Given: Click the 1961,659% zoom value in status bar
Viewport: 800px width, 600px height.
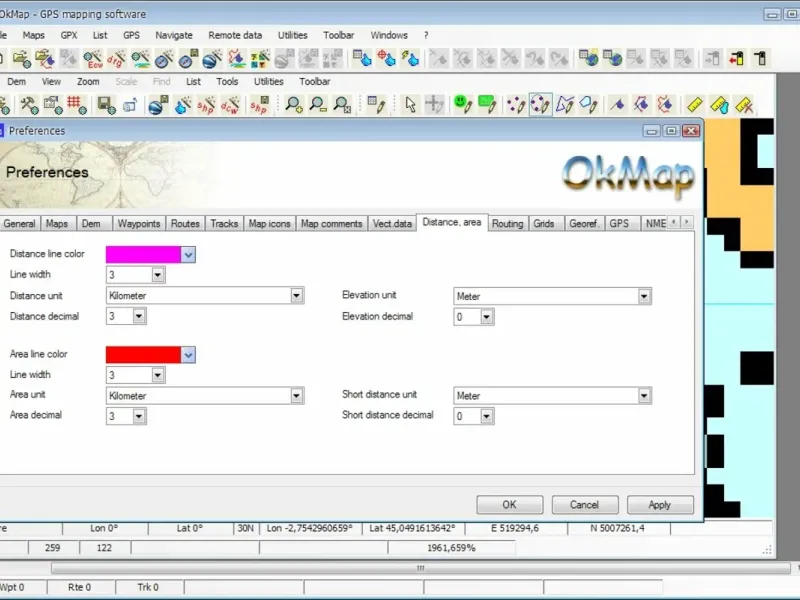Looking at the screenshot, I should (x=451, y=548).
